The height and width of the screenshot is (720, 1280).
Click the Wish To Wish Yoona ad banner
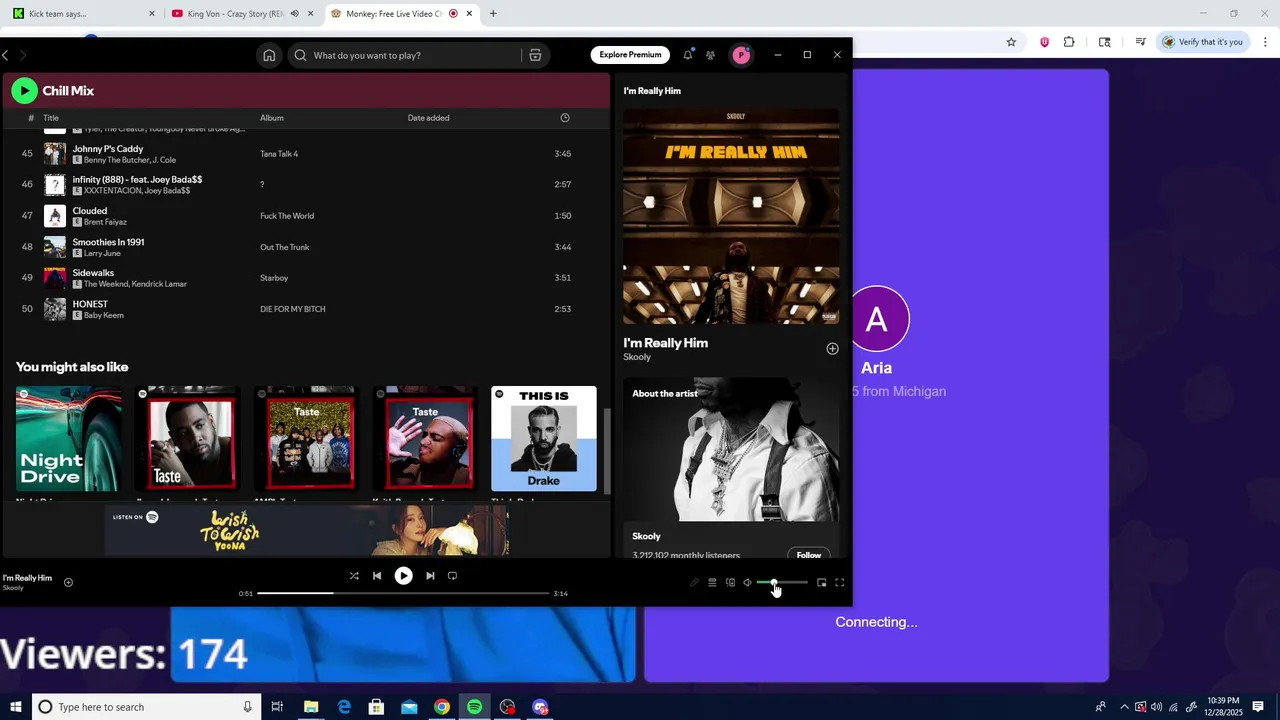point(306,531)
